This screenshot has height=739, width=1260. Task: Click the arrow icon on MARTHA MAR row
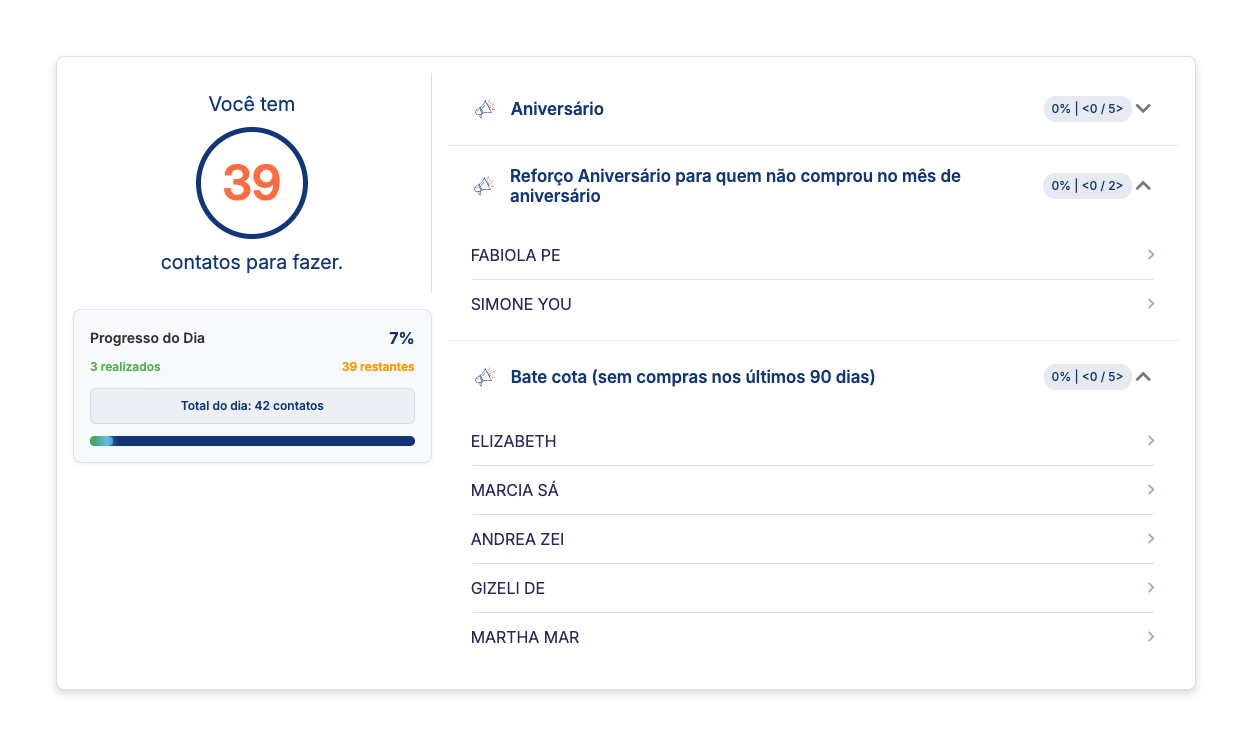(x=1151, y=637)
